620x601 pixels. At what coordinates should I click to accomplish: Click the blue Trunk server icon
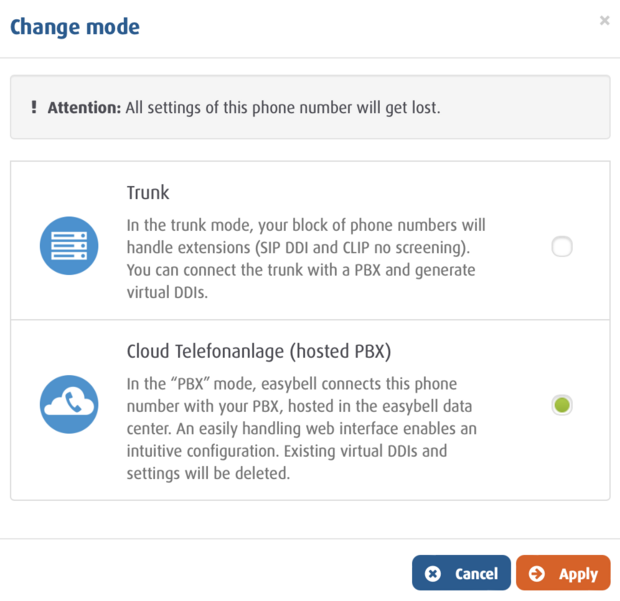point(69,246)
